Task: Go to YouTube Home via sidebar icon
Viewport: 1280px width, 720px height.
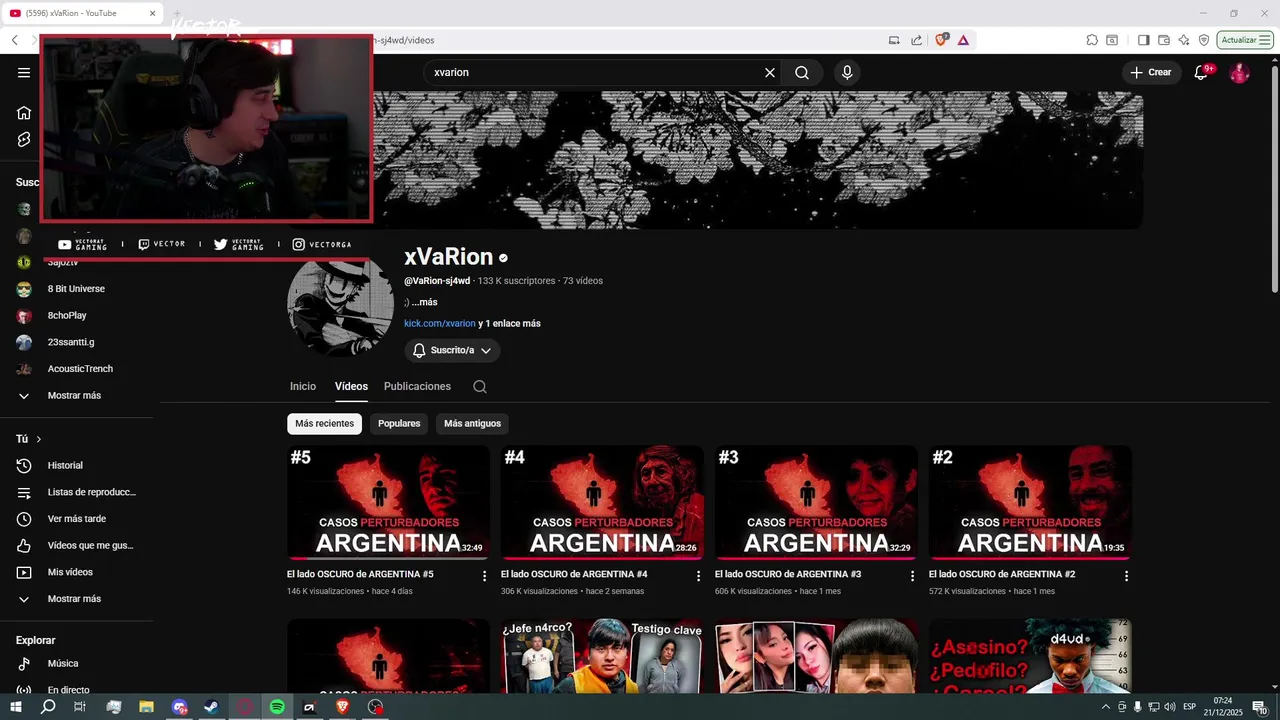Action: tap(24, 112)
